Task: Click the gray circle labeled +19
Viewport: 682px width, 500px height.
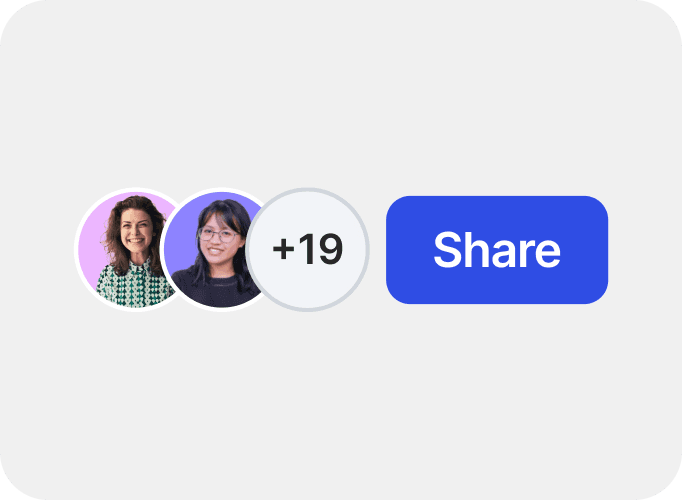Action: (308, 250)
